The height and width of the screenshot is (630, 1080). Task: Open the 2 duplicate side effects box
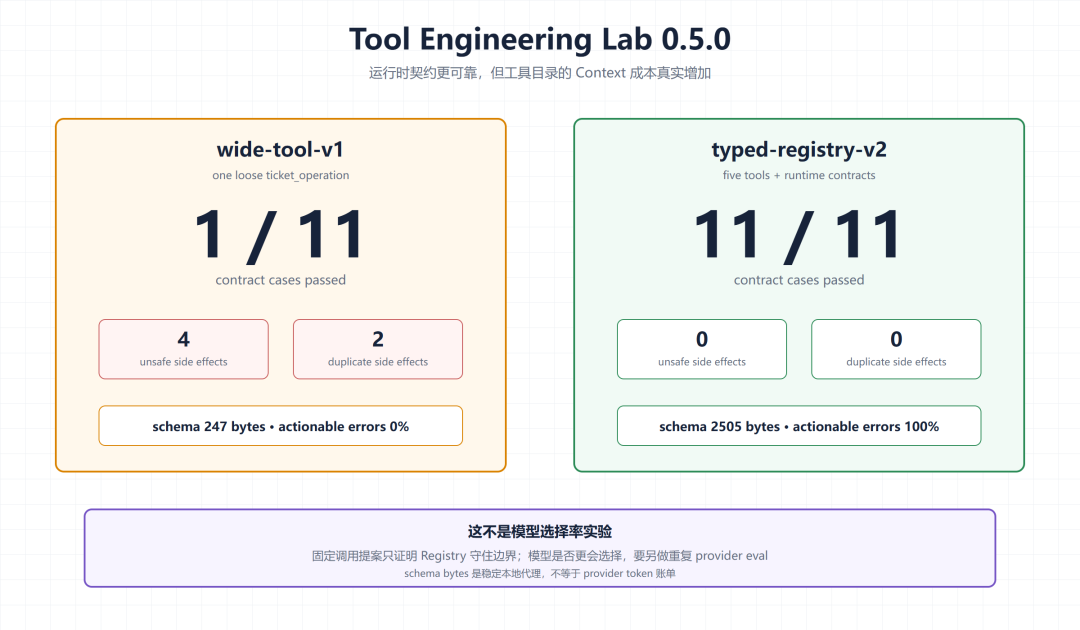tap(377, 349)
